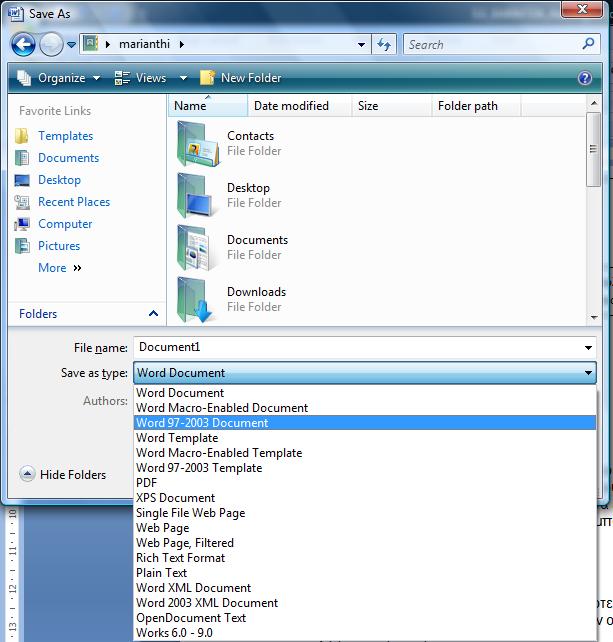Sort by Folder path column
Screen dimensions: 613x642
(x=476, y=106)
